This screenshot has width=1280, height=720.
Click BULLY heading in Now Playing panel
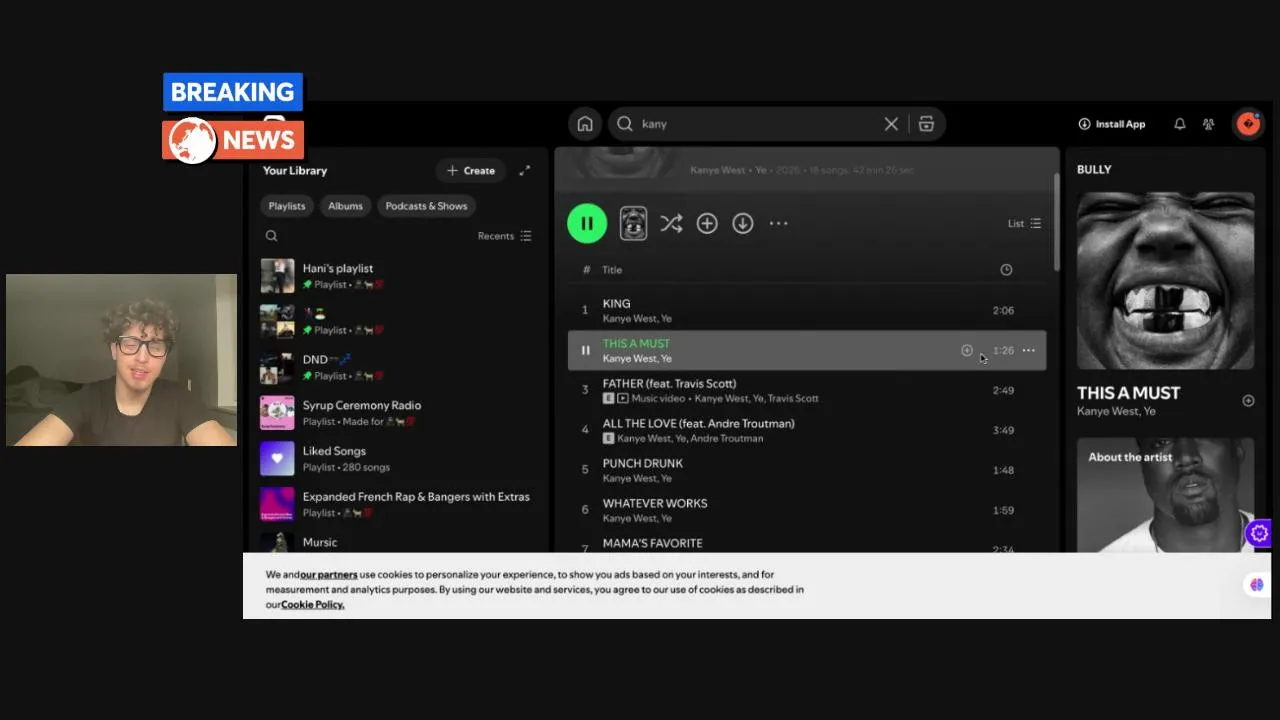pyautogui.click(x=1094, y=170)
